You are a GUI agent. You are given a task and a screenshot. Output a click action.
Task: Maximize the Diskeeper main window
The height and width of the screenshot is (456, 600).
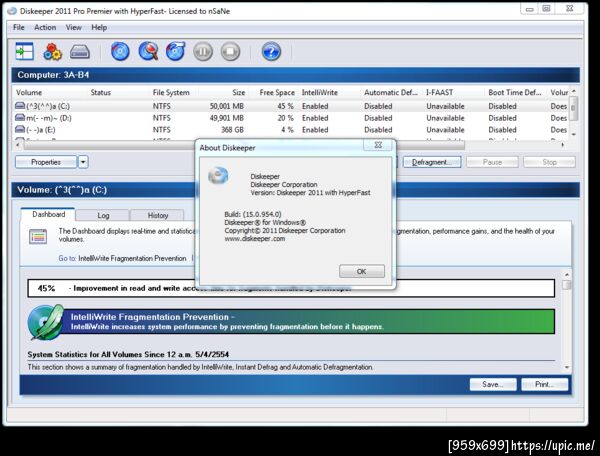546,9
